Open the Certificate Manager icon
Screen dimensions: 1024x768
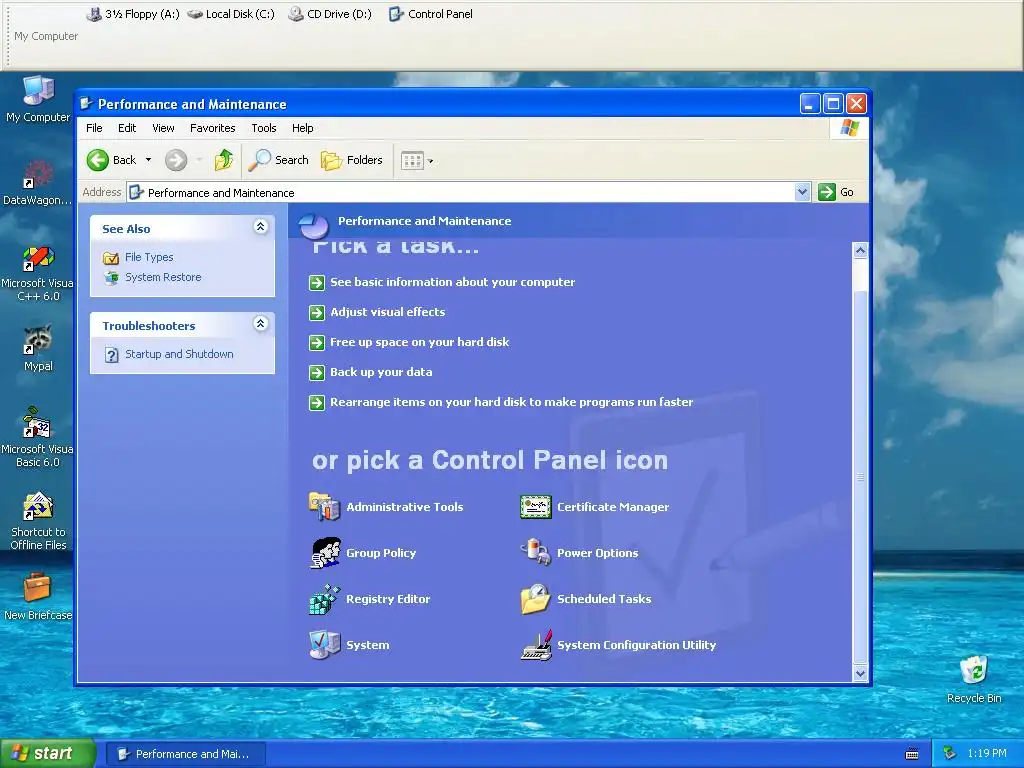(x=536, y=507)
